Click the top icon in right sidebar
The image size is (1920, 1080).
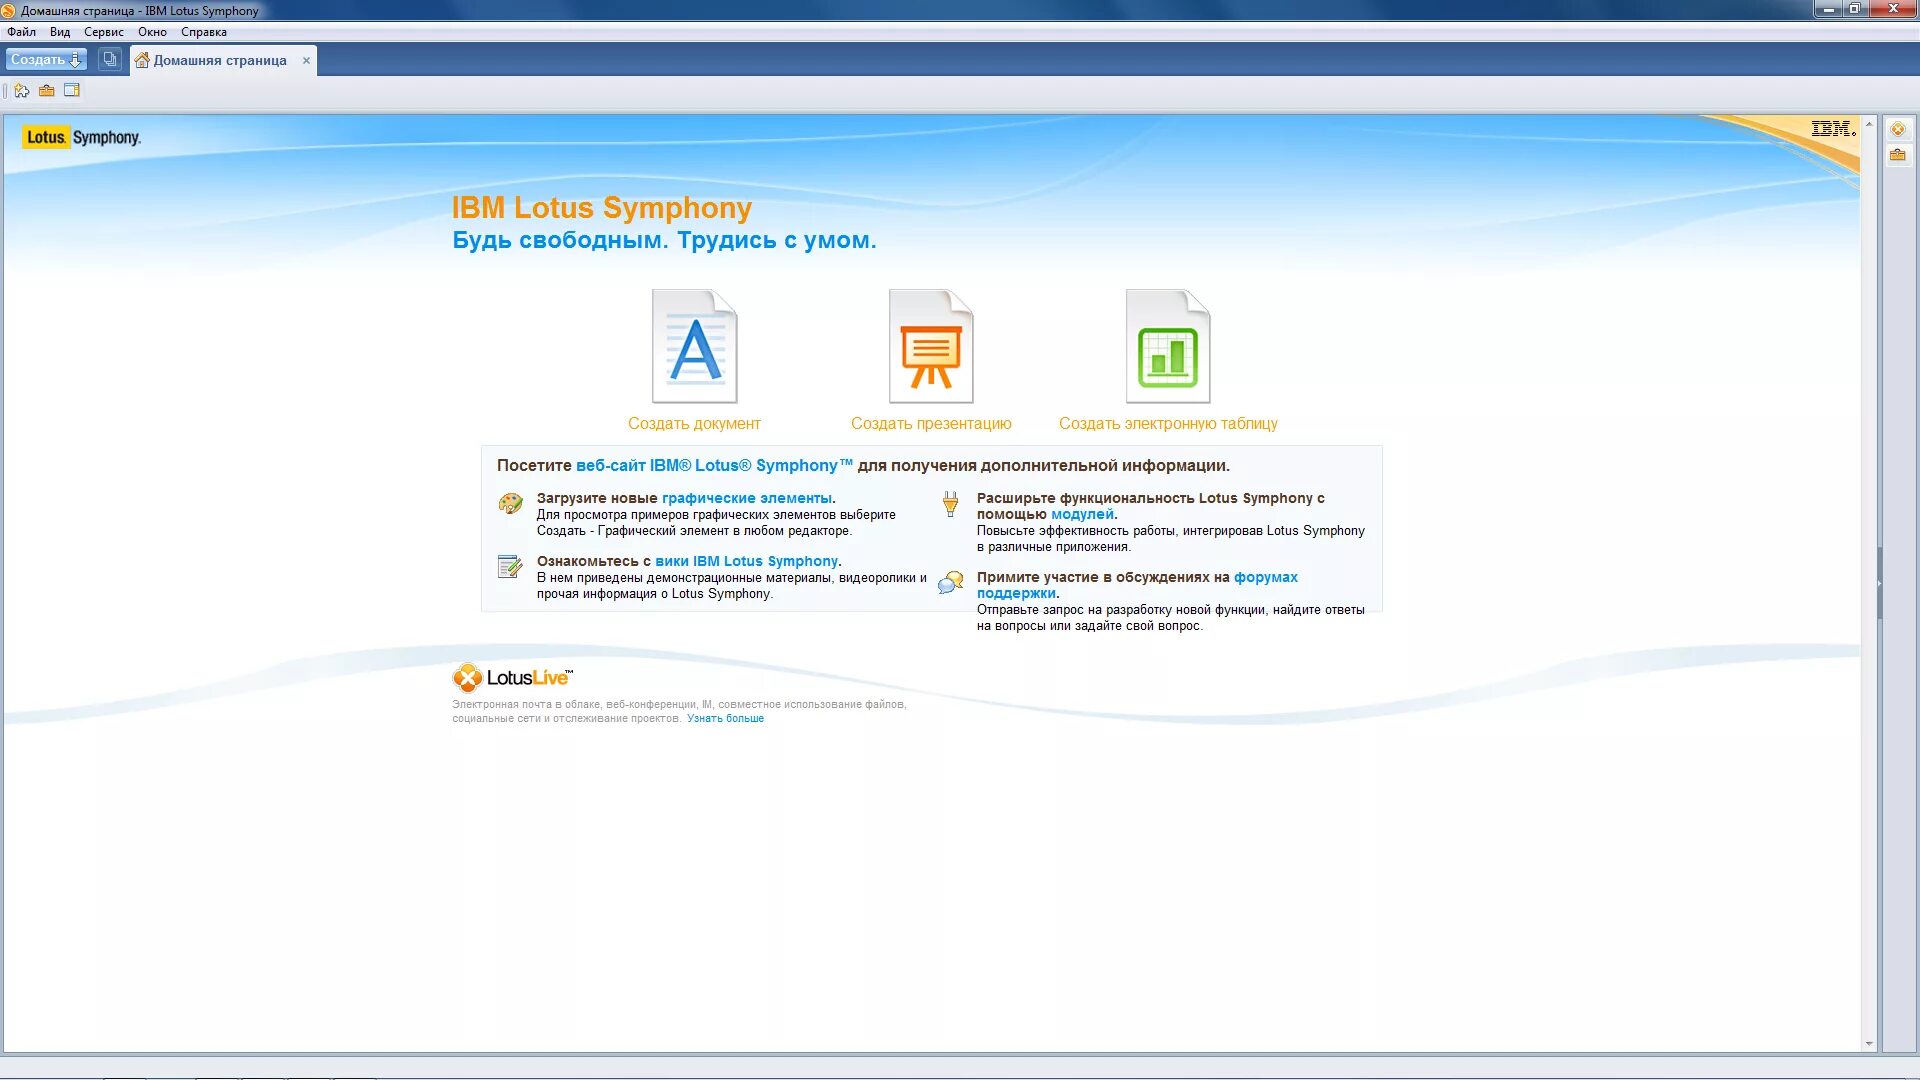pos(1898,130)
